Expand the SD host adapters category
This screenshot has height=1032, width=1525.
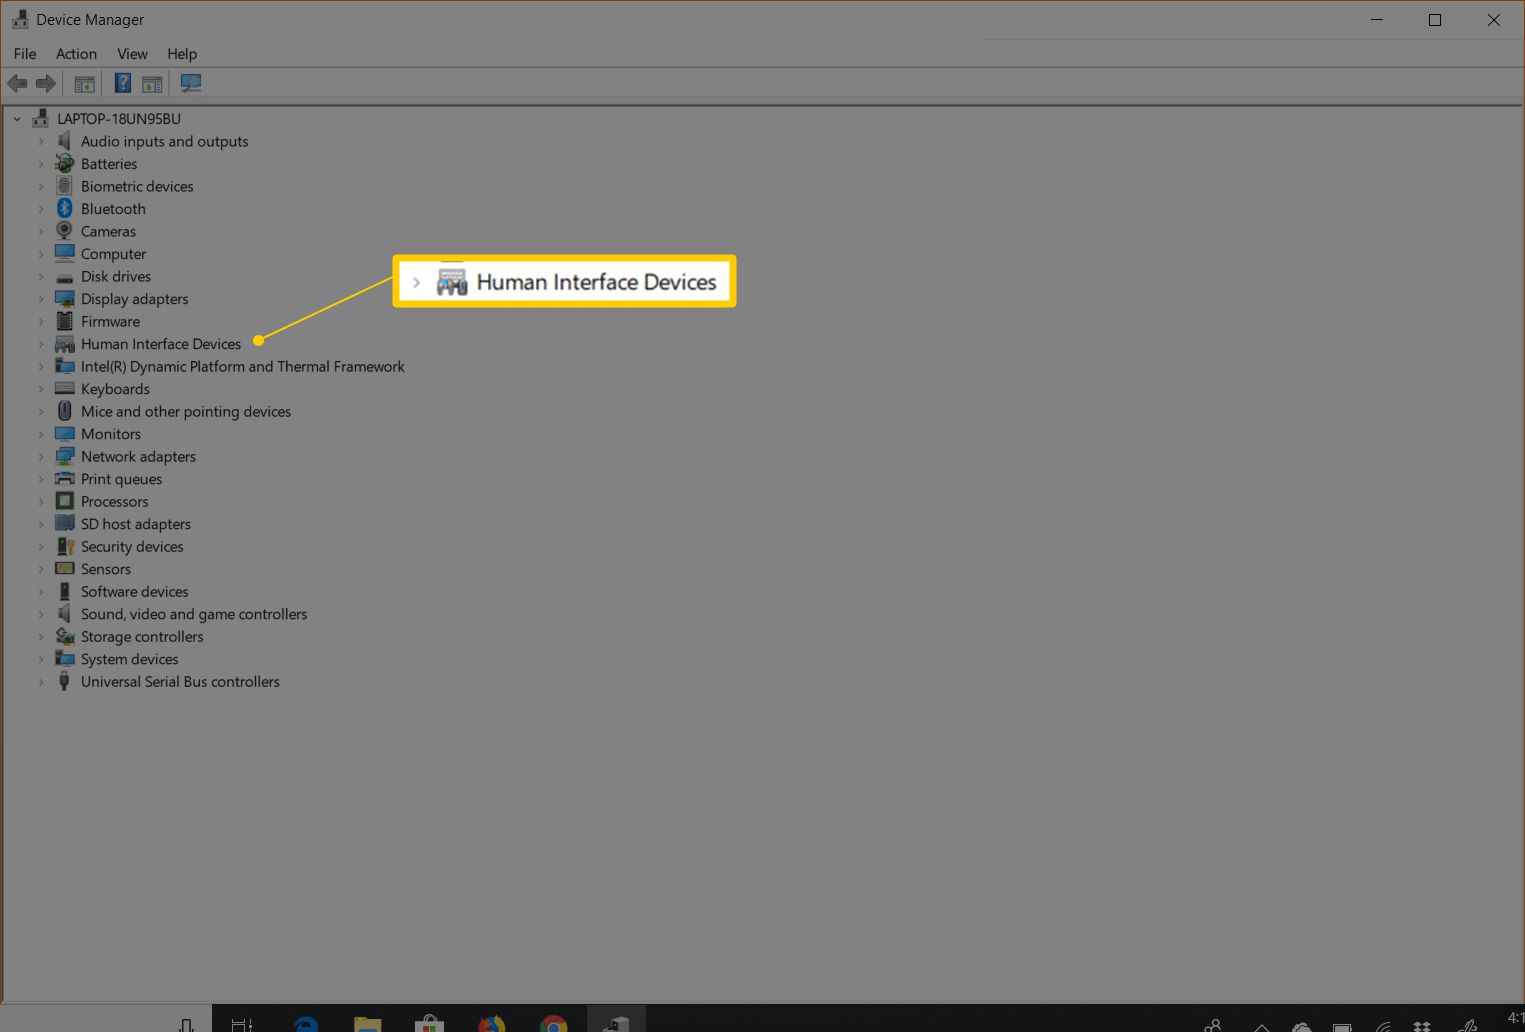41,523
